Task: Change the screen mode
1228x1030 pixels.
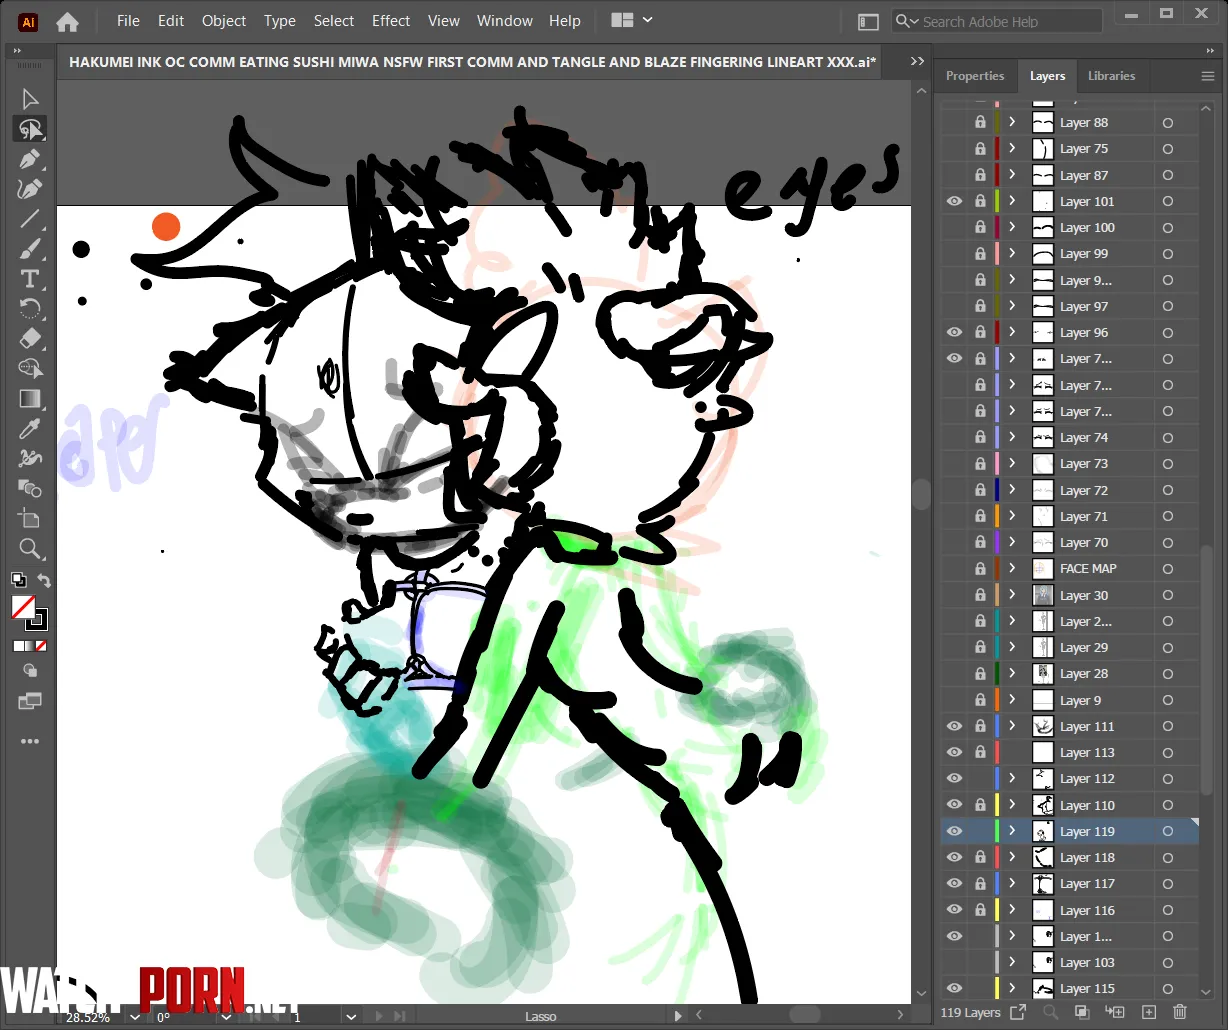Action: 30,702
